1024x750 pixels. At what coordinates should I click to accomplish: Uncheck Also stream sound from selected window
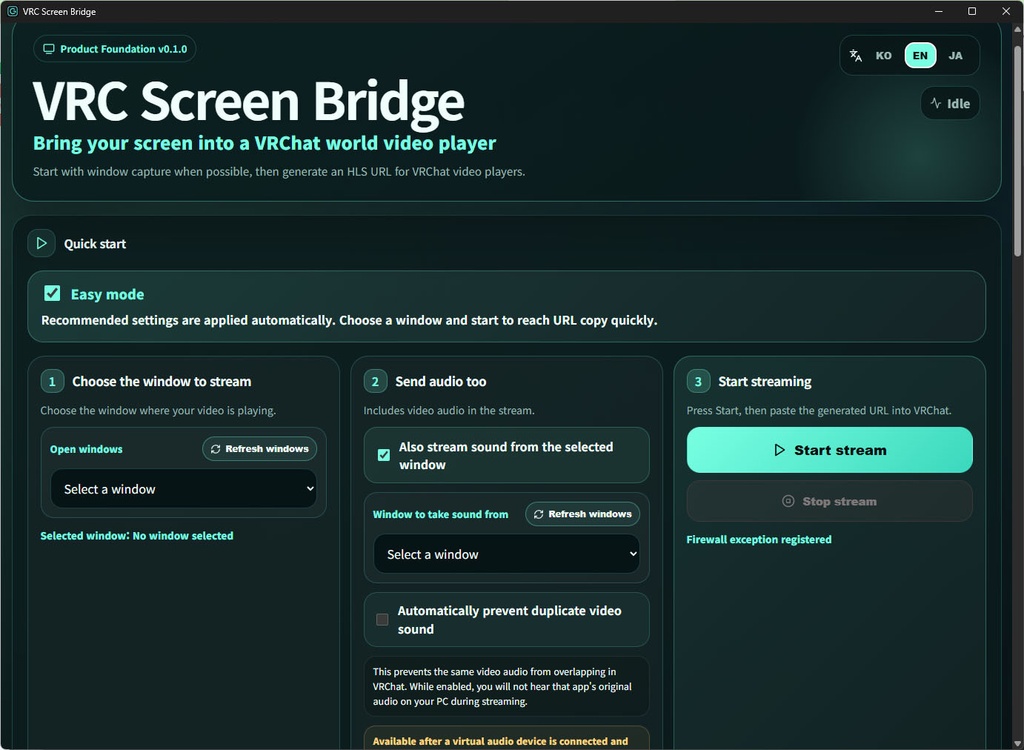pos(383,455)
